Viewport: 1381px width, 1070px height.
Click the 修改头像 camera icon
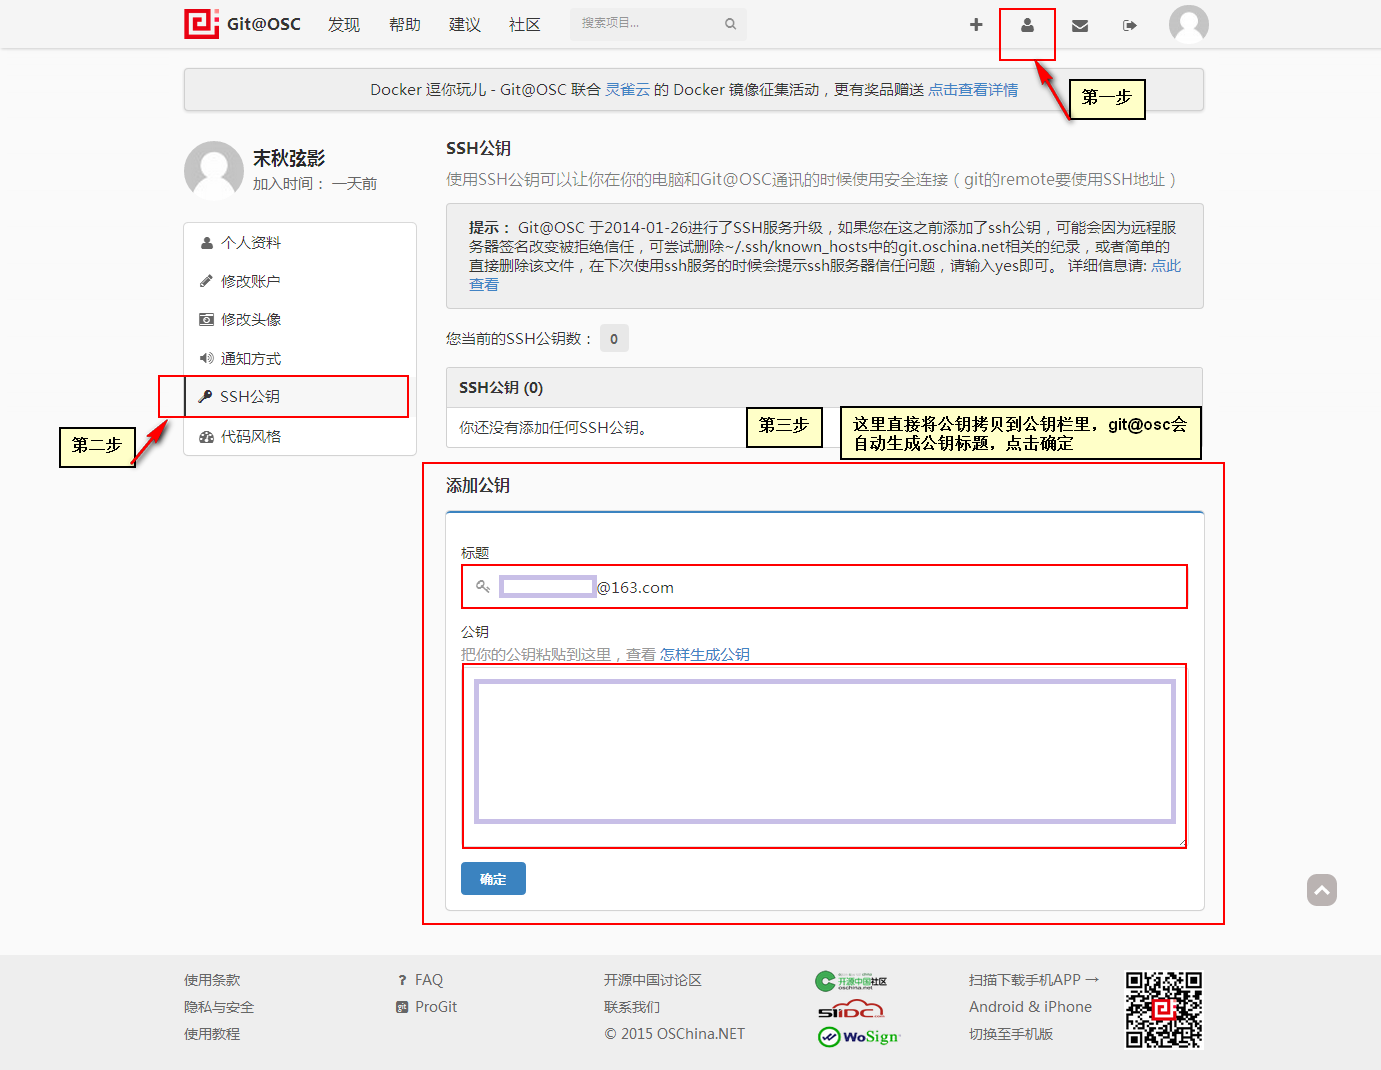tap(207, 320)
